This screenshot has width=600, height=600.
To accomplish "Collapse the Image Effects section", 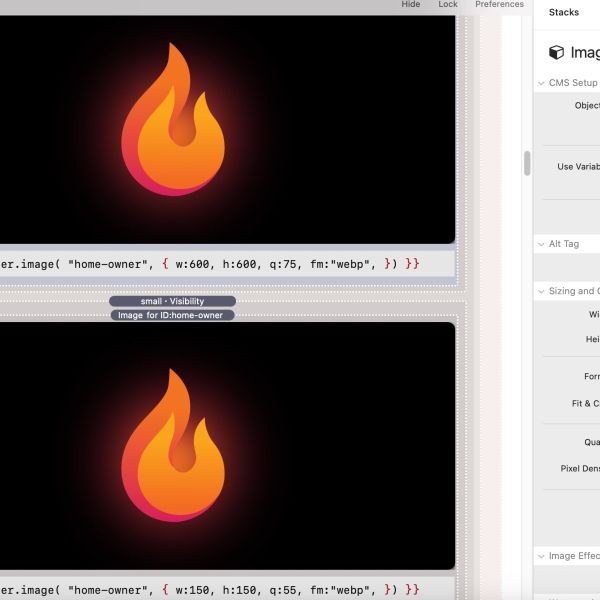I will [x=541, y=556].
